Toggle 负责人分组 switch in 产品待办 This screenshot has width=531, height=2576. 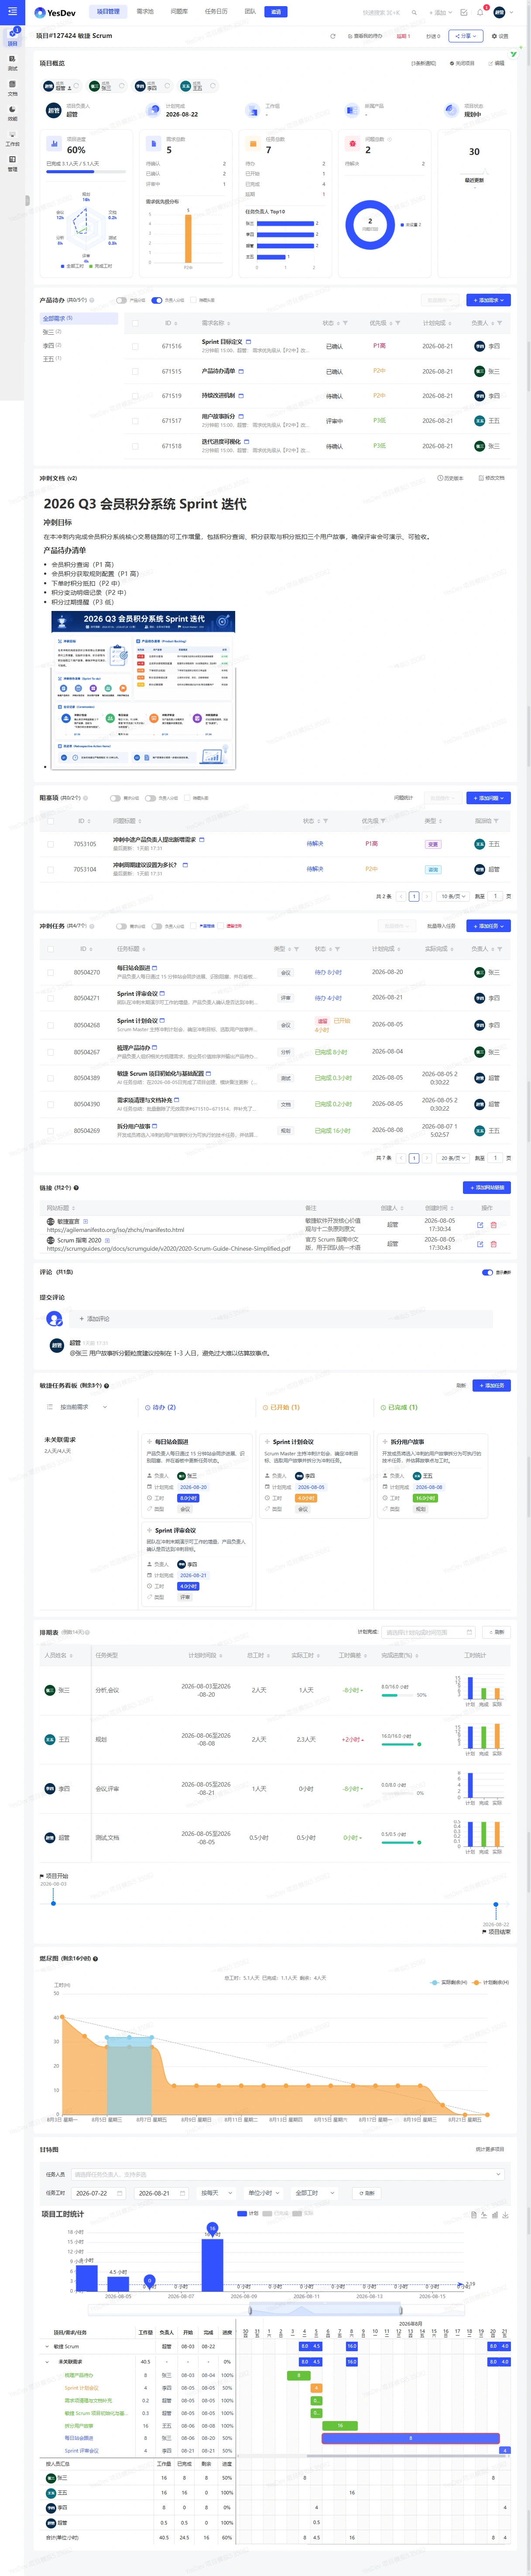click(157, 300)
